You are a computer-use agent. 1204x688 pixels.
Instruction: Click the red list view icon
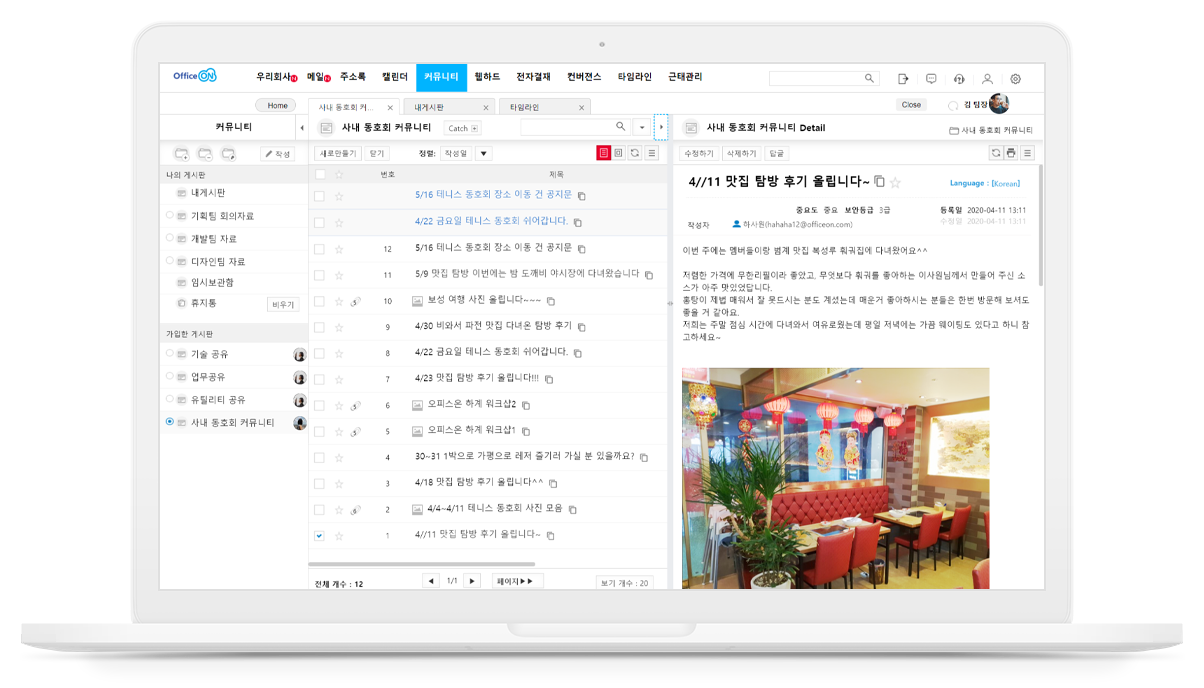603,153
